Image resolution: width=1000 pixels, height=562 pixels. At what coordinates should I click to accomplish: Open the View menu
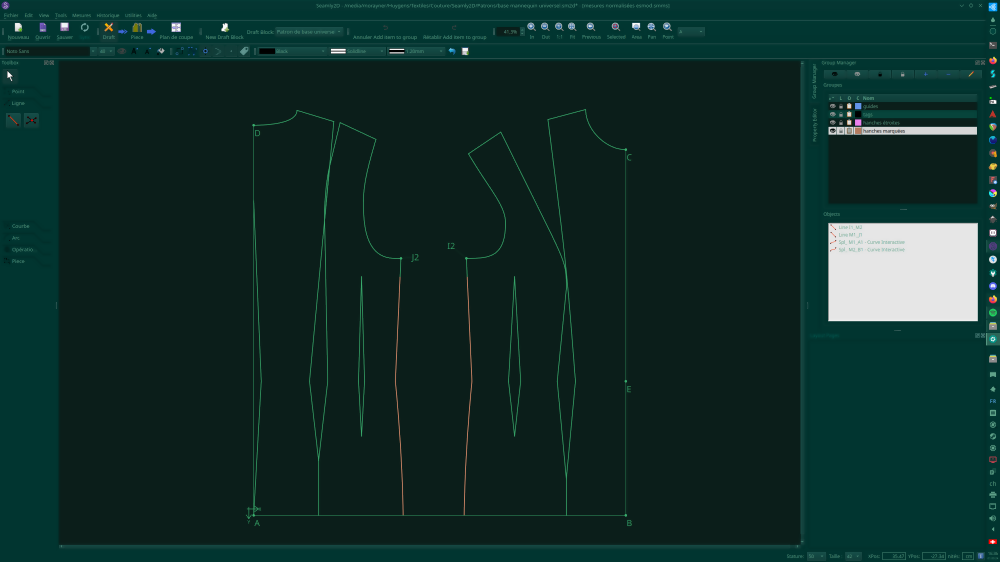pos(43,15)
